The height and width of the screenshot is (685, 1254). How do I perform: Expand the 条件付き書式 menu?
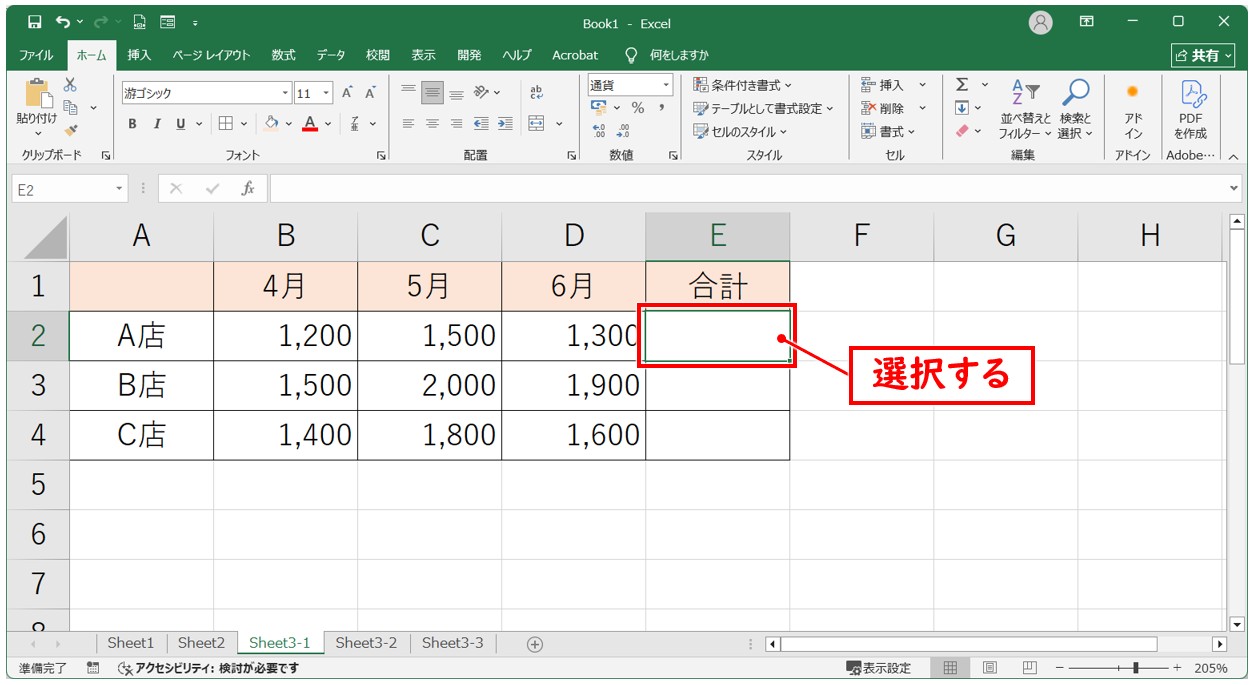coord(742,85)
